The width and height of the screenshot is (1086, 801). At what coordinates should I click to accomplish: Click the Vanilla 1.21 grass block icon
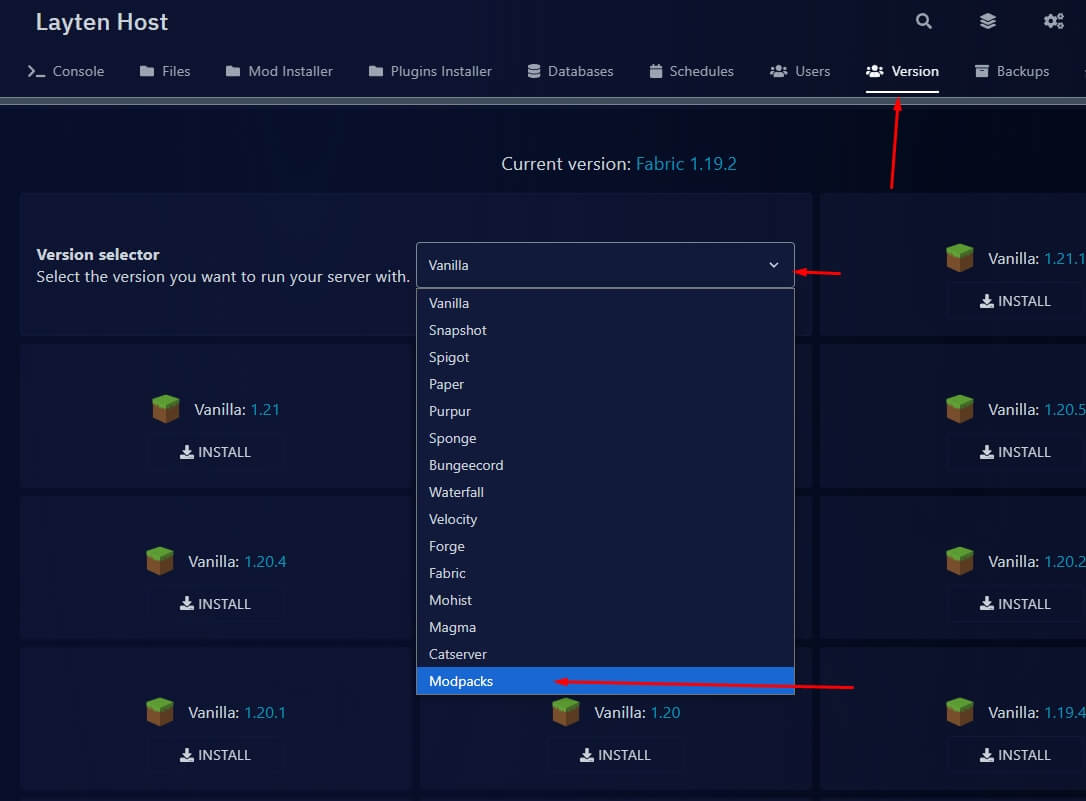(166, 408)
